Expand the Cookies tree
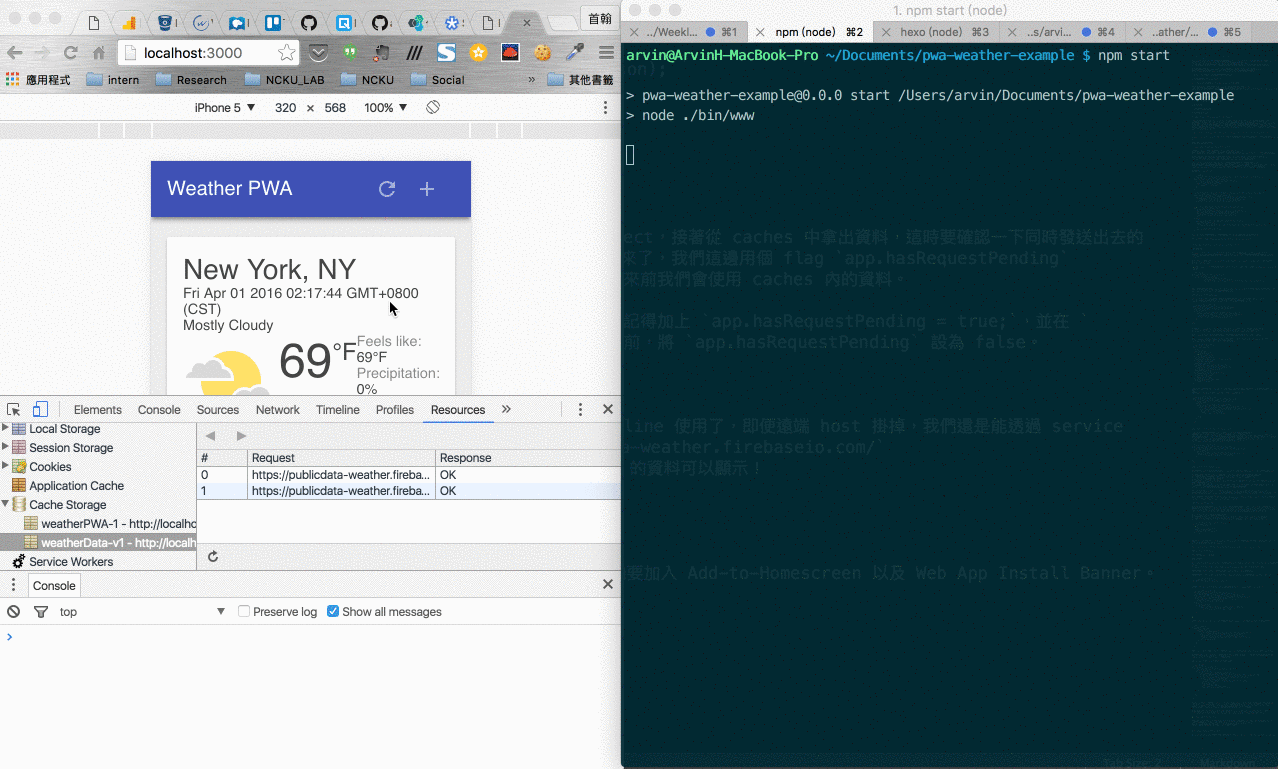Screen dimensions: 1278x769 (x=5, y=466)
